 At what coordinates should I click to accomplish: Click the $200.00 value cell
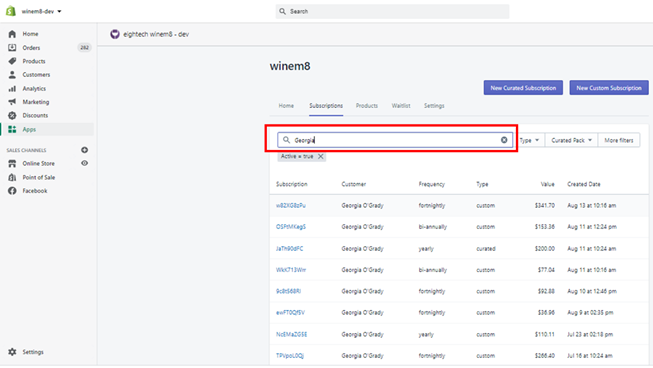(x=545, y=249)
